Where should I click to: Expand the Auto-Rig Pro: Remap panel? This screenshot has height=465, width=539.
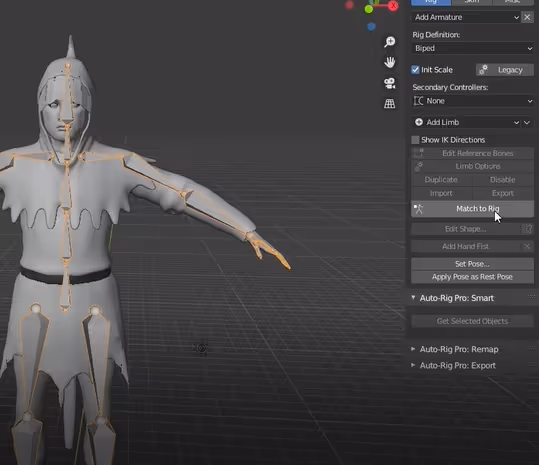click(459, 349)
